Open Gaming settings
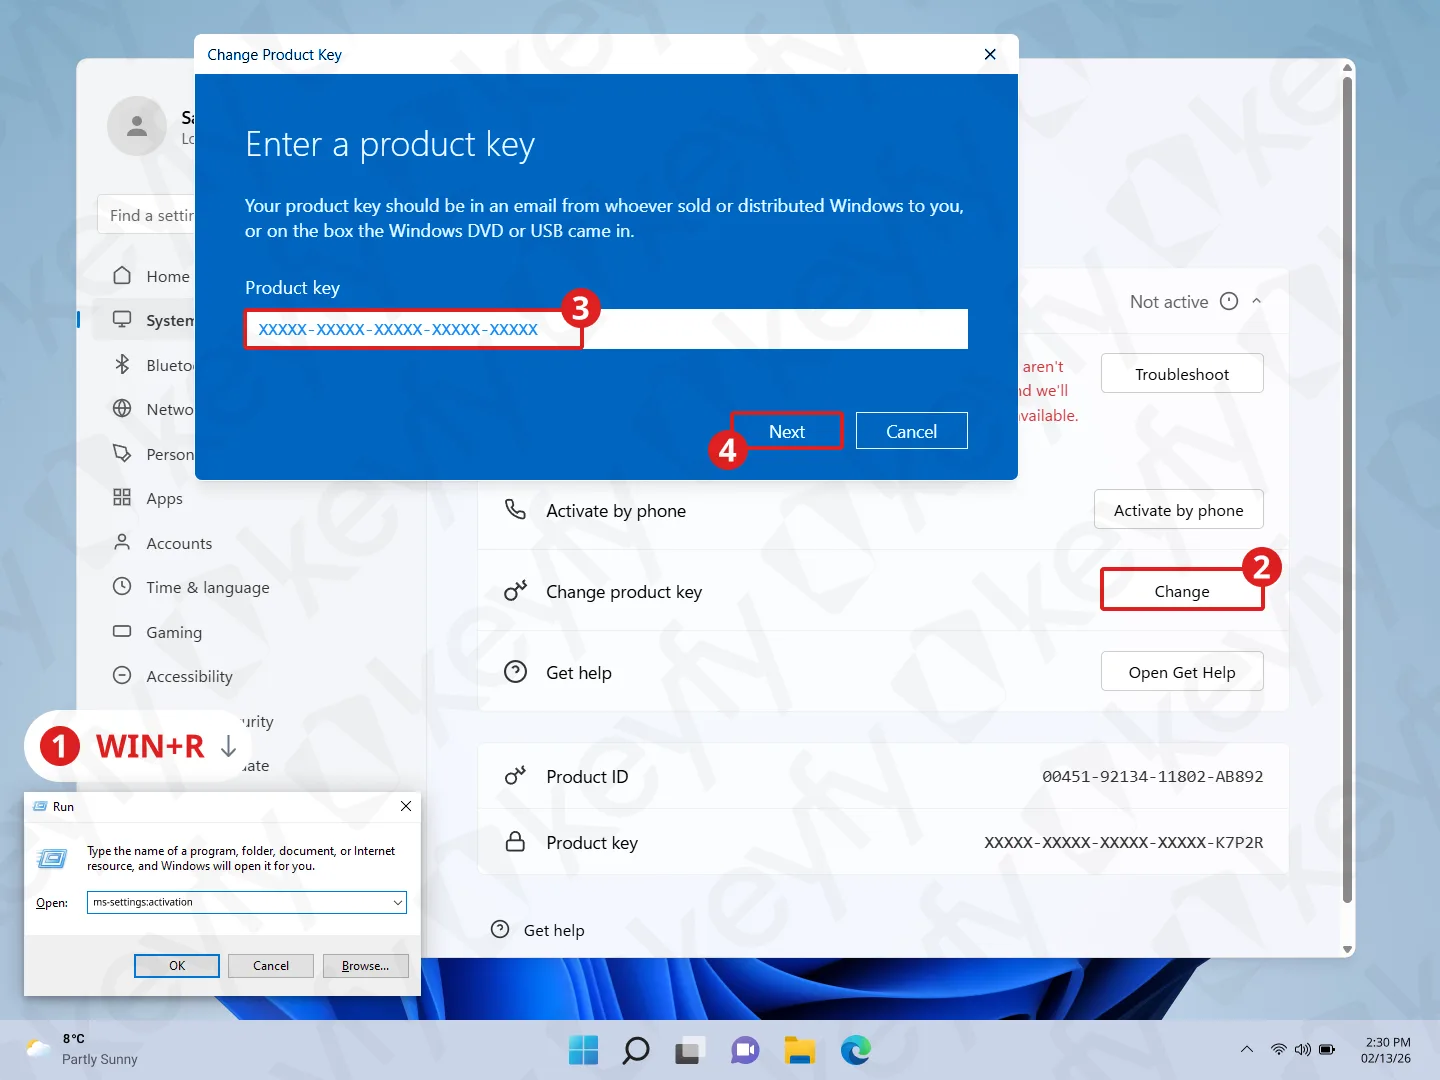The height and width of the screenshot is (1080, 1440). coord(157,632)
